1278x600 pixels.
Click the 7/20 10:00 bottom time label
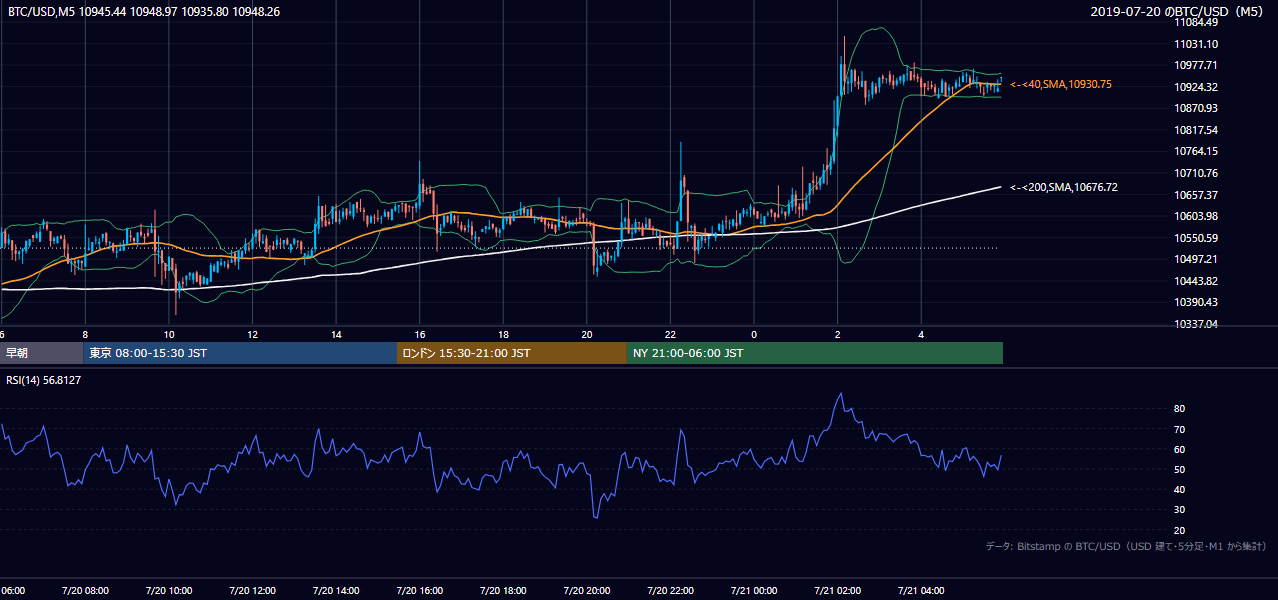(169, 591)
